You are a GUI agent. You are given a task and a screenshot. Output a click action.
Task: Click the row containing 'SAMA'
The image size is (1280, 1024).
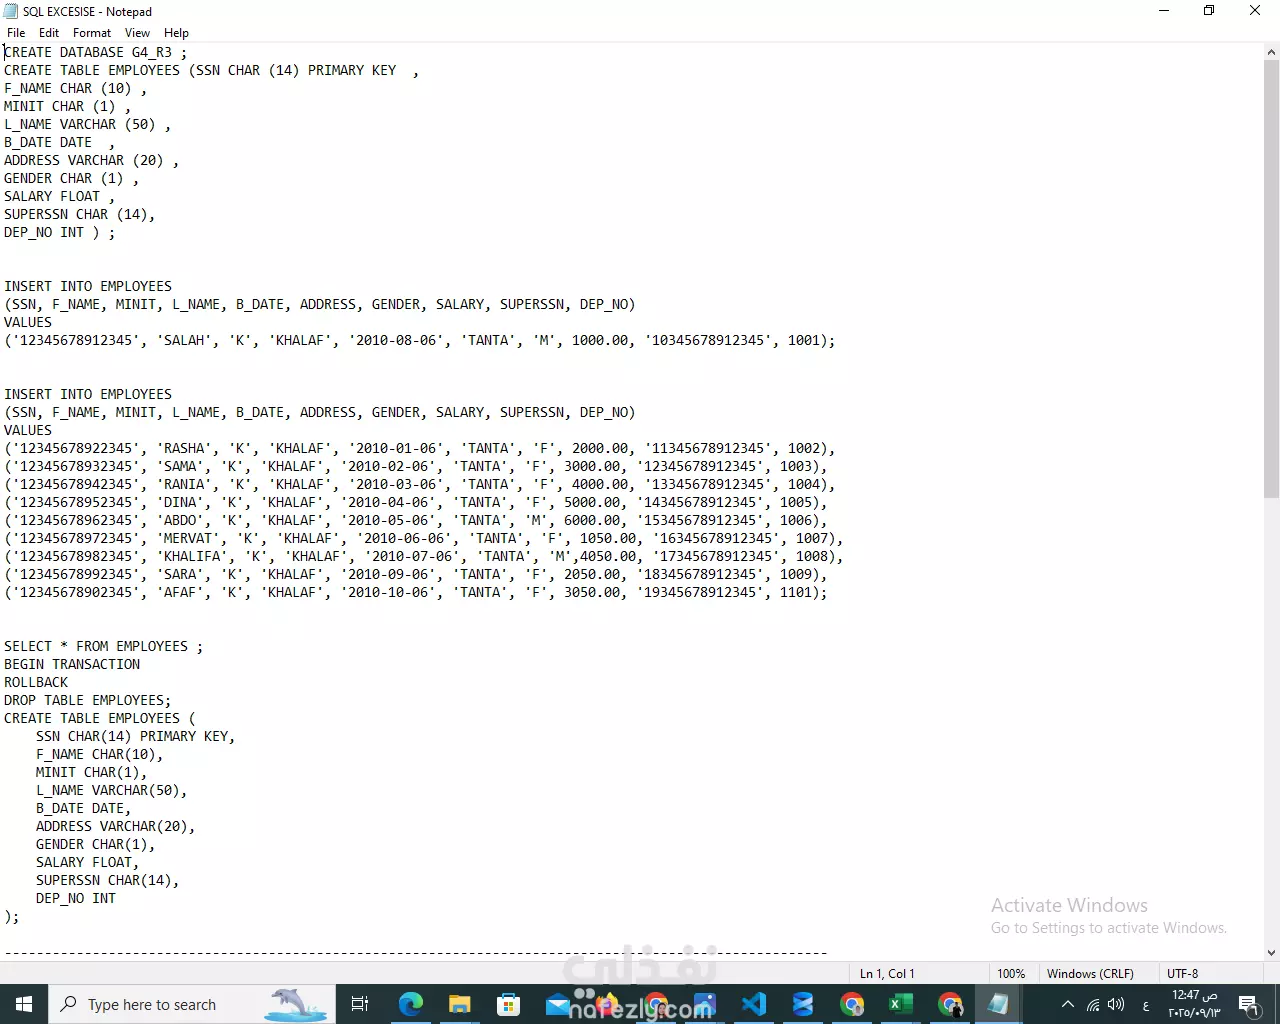pyautogui.click(x=415, y=466)
